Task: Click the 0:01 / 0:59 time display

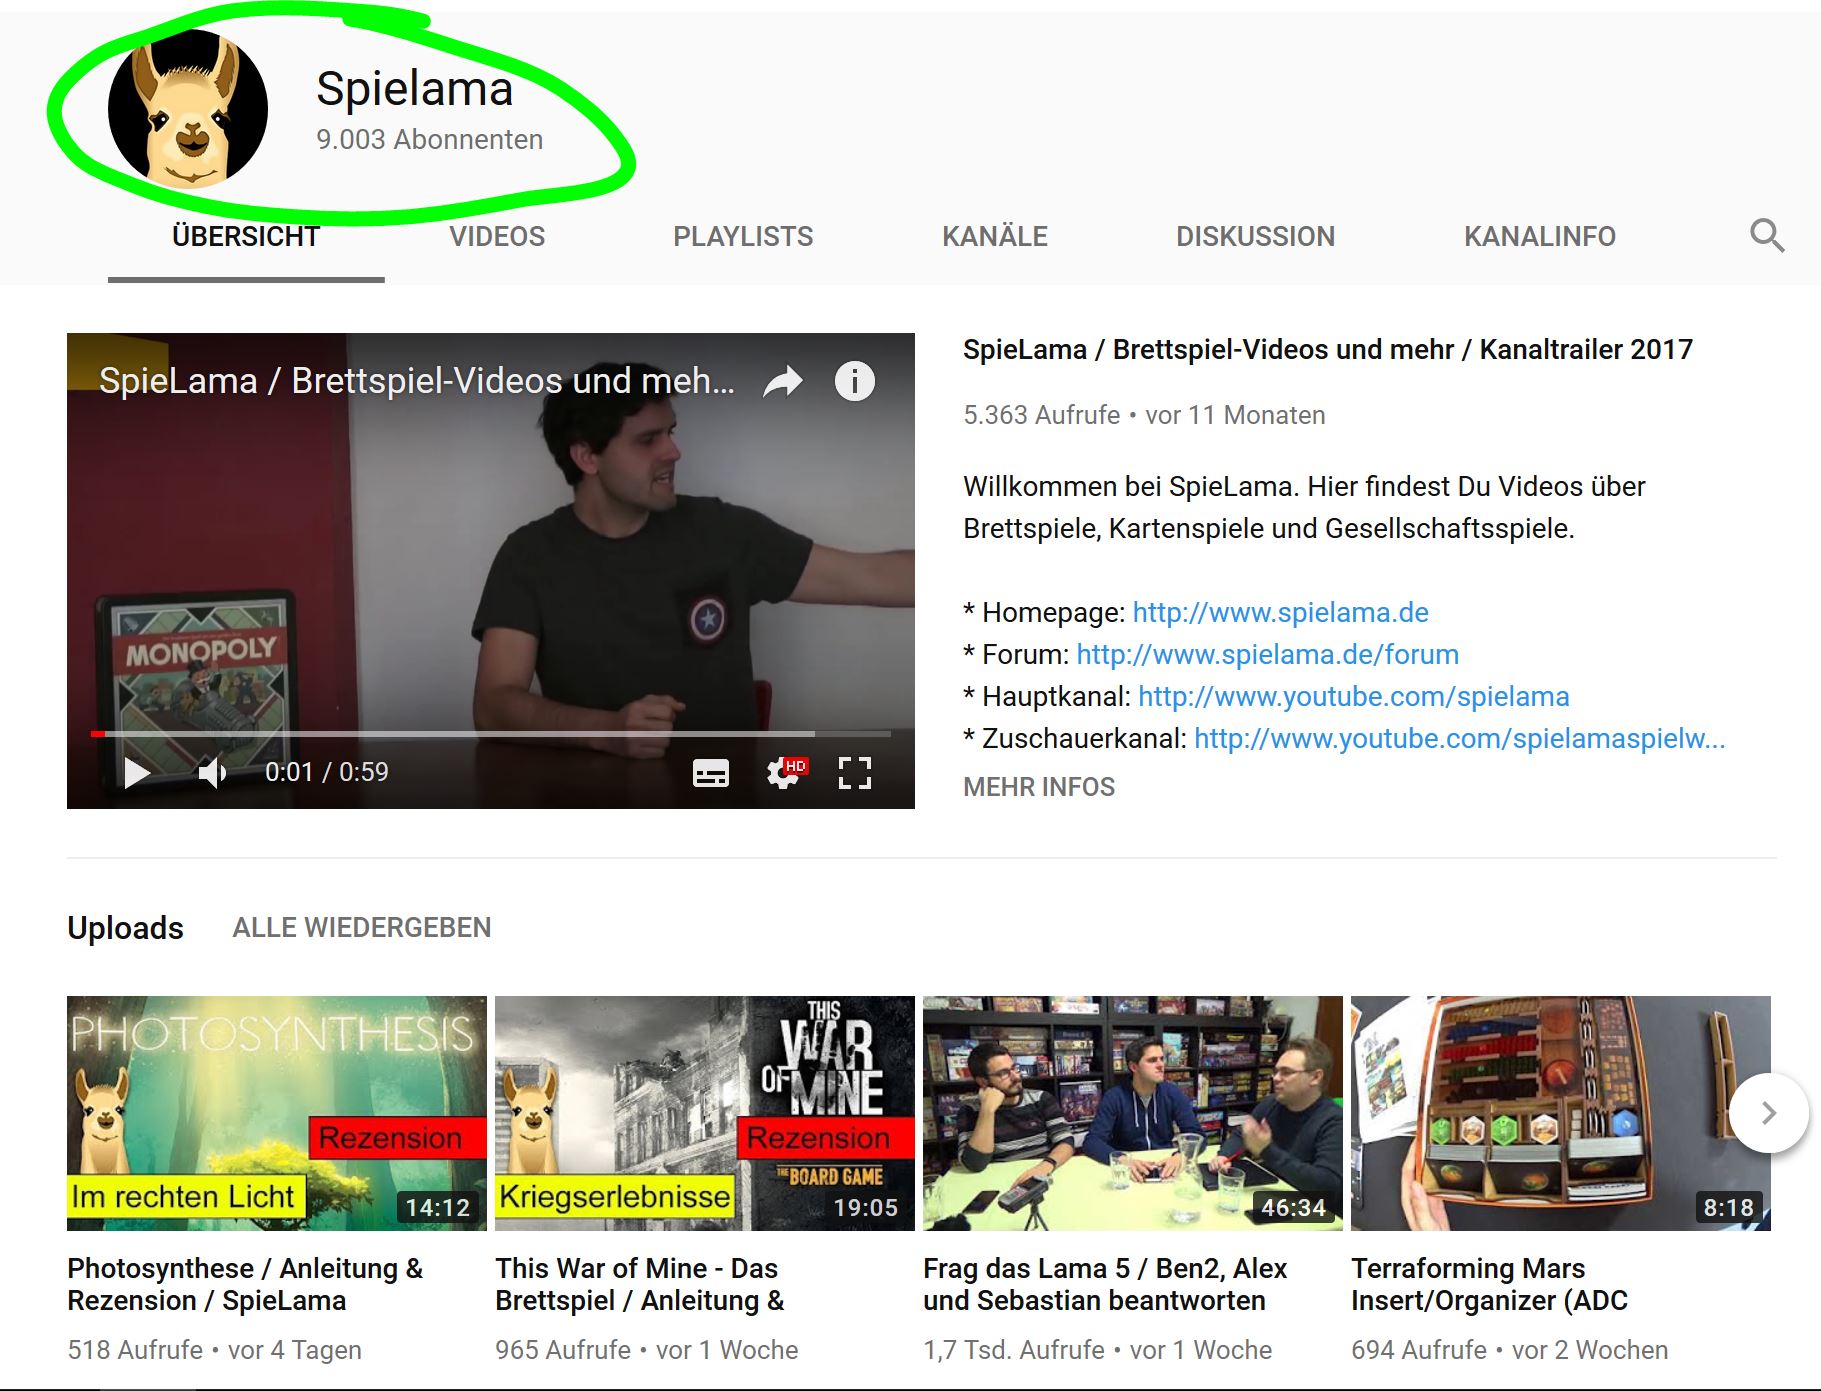Action: coord(326,772)
